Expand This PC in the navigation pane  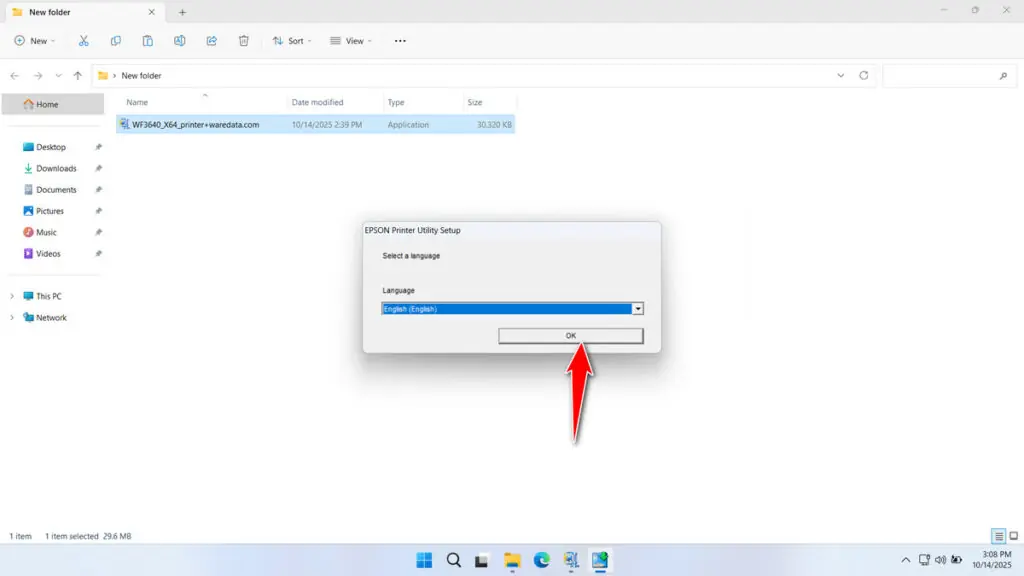(12, 296)
